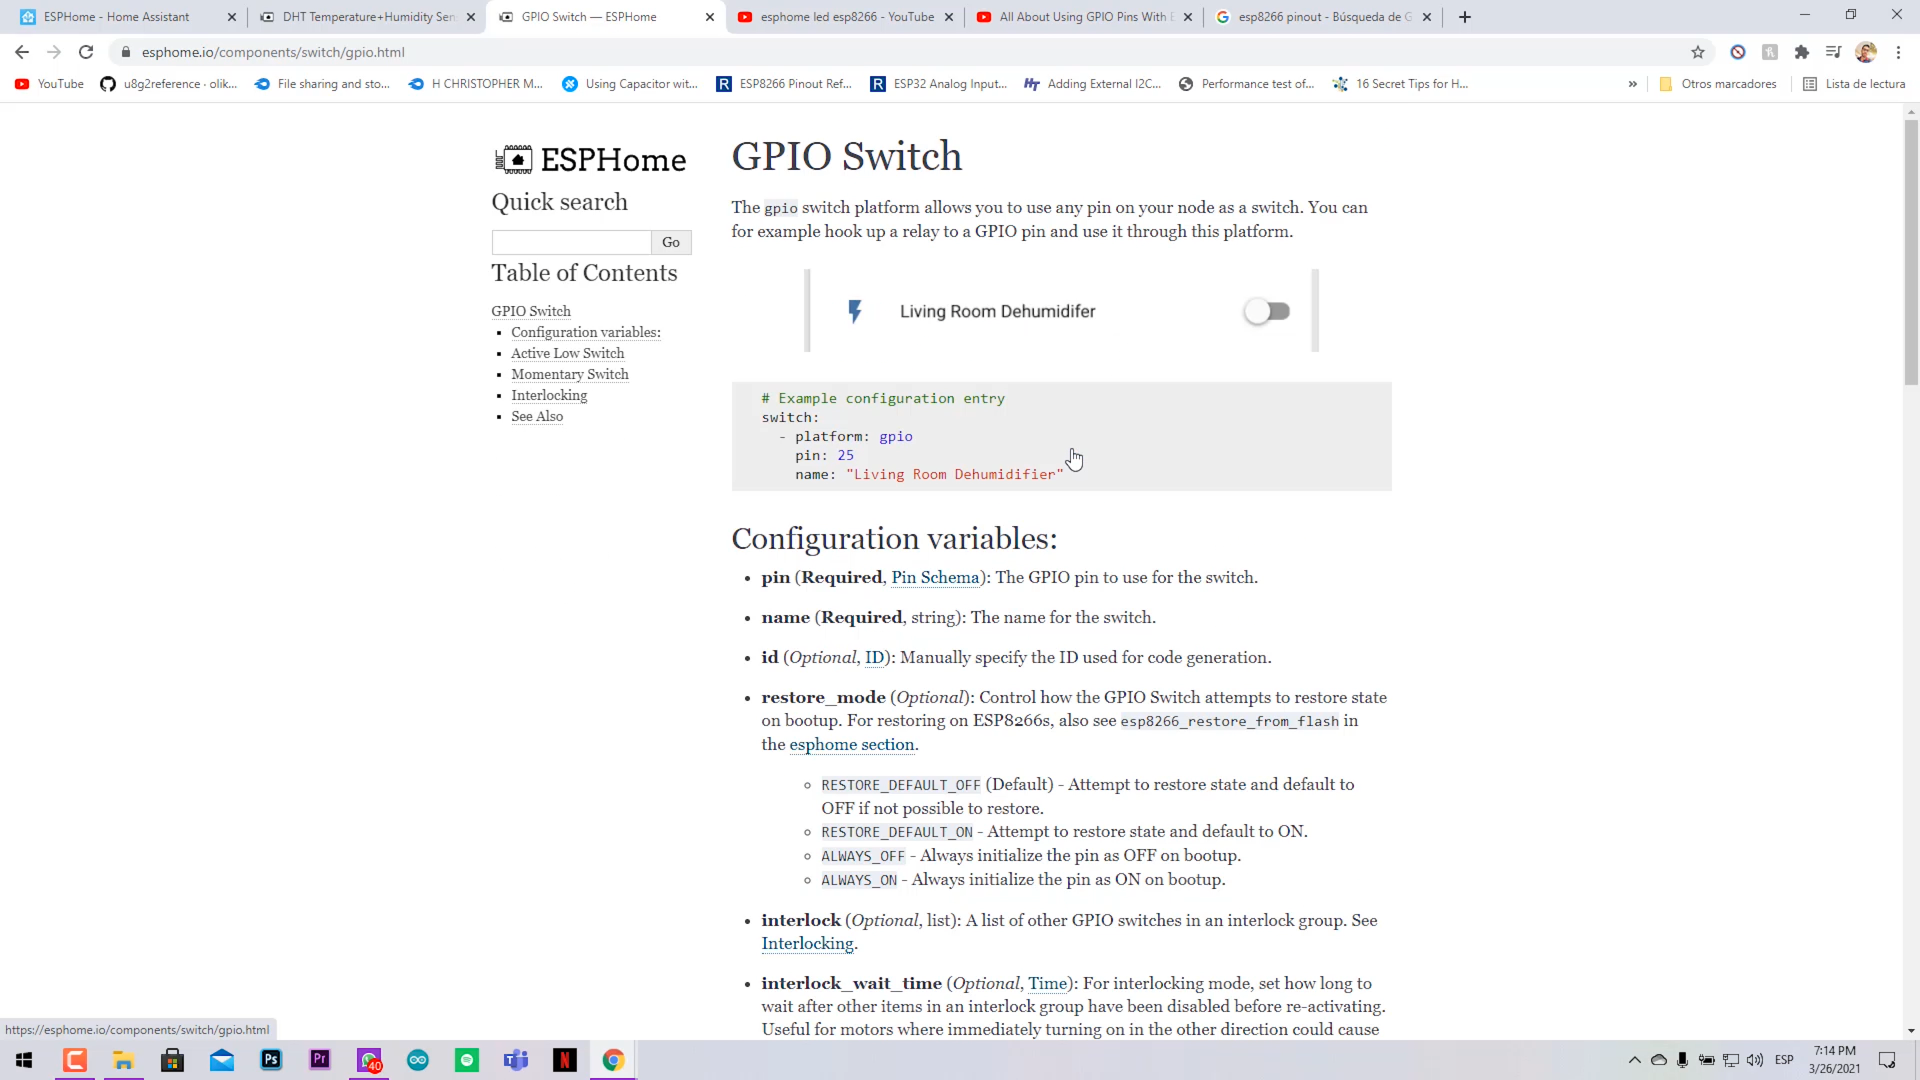Switch to the All About Using GPIO Pins tab
The image size is (1920, 1080).
(1085, 17)
